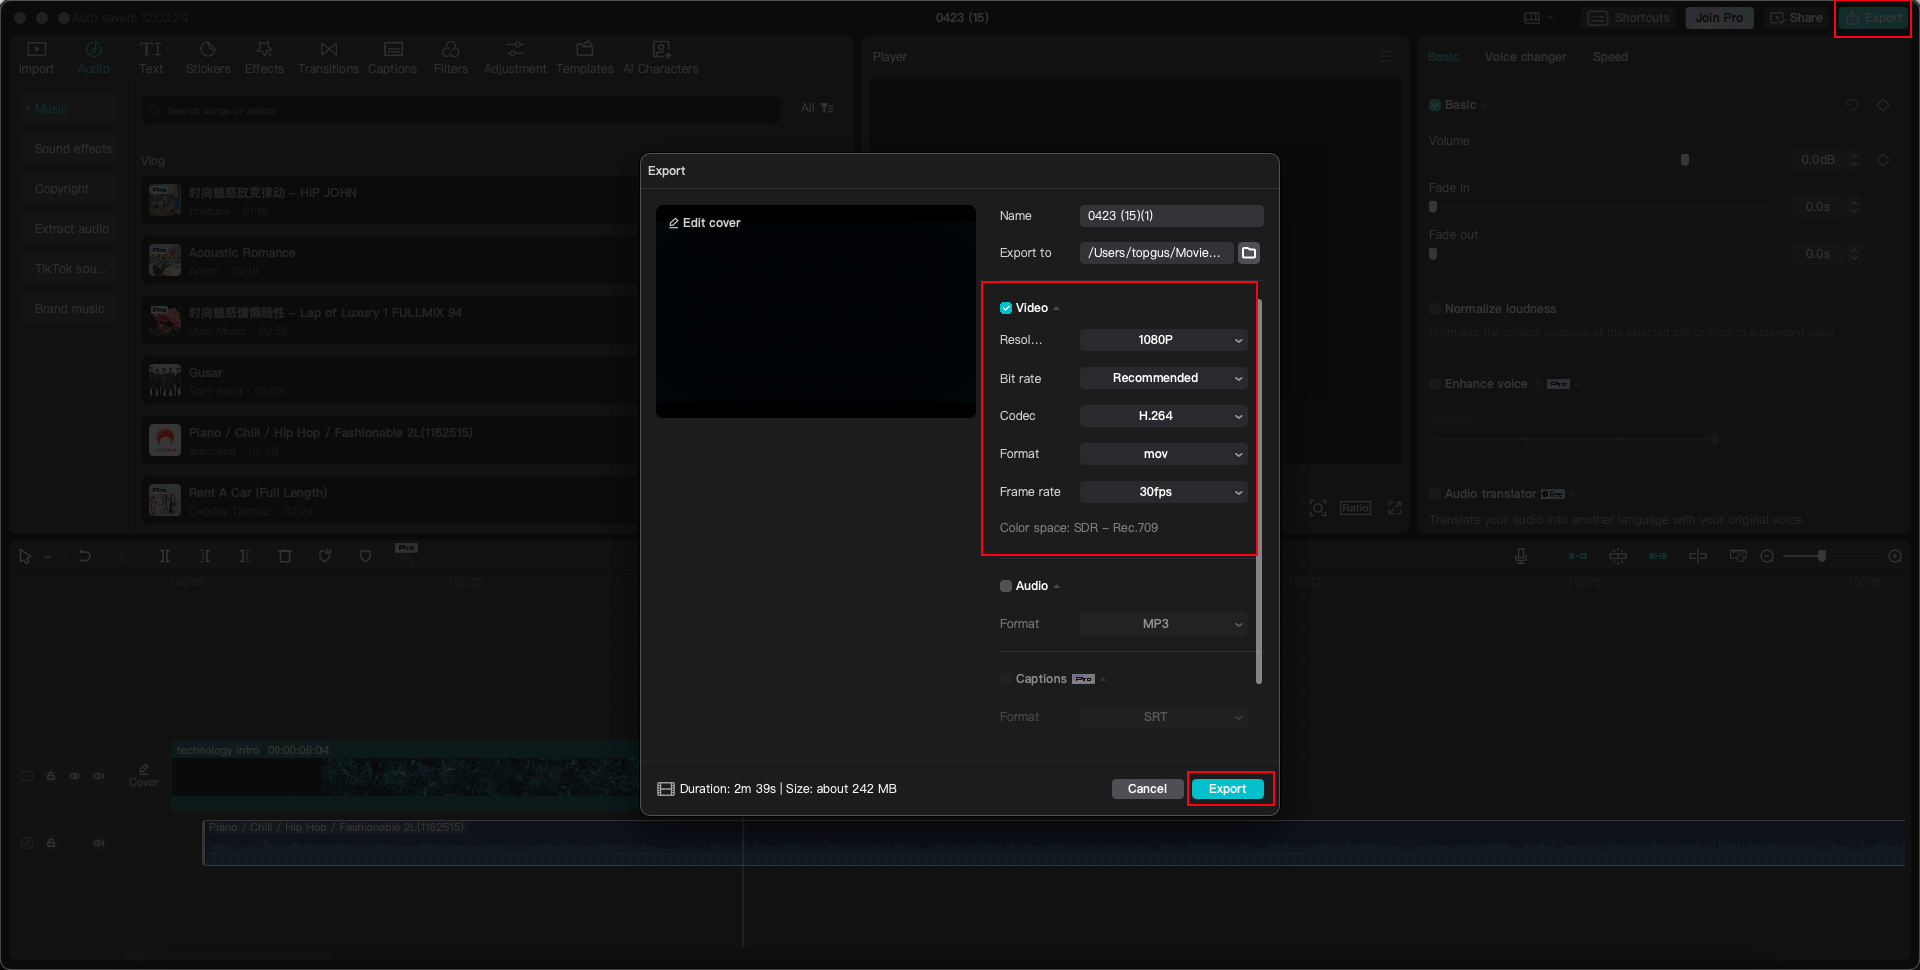This screenshot has width=1920, height=970.
Task: Enable the Captions export checkbox
Action: [1006, 679]
